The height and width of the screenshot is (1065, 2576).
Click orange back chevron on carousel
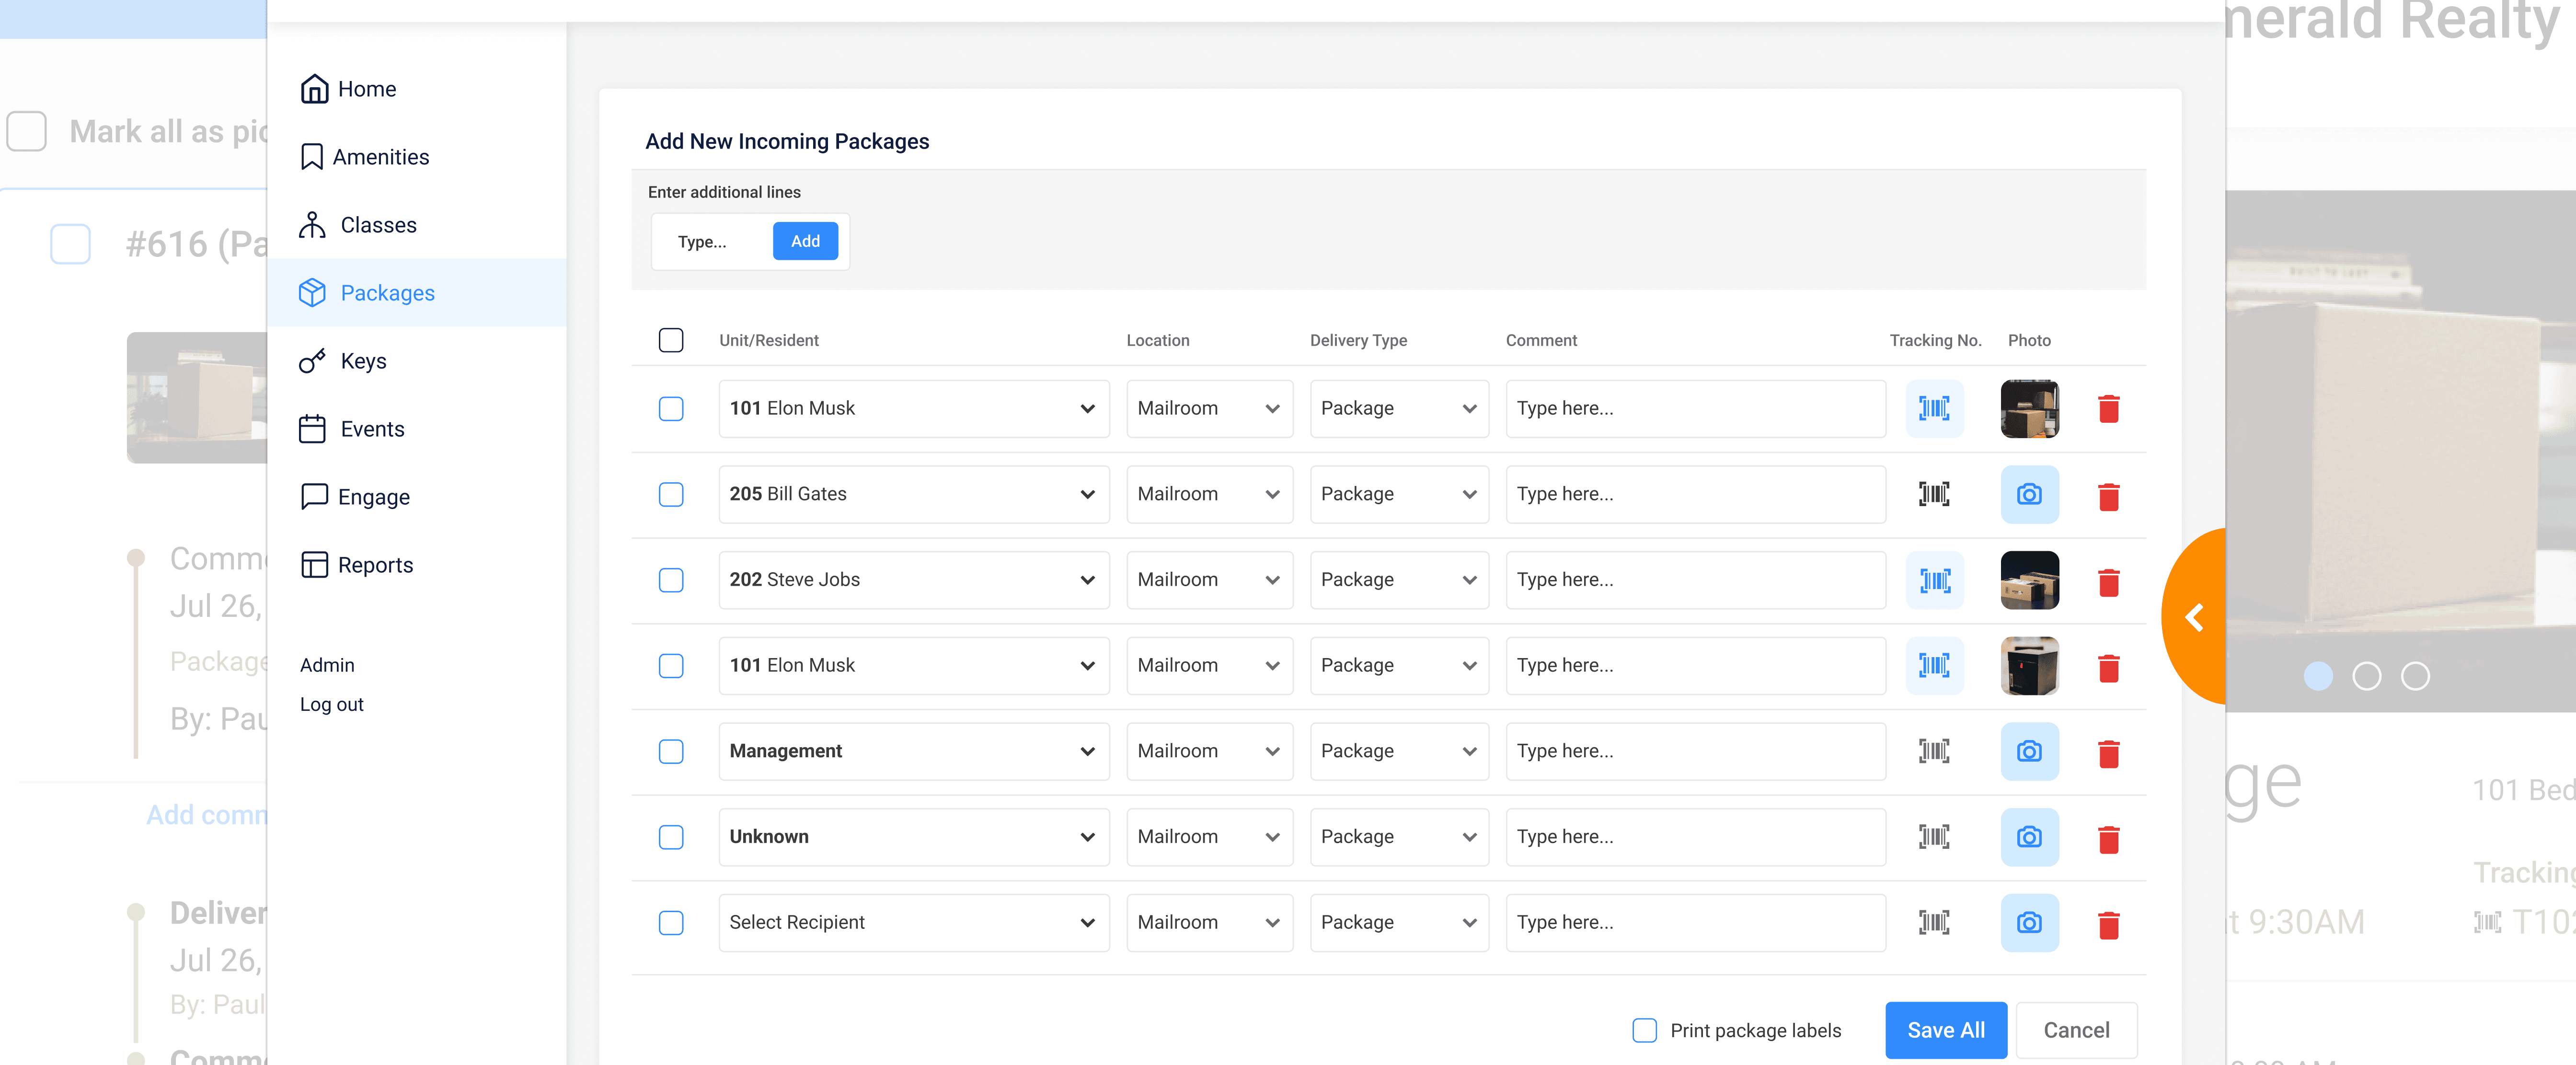[x=2194, y=617]
